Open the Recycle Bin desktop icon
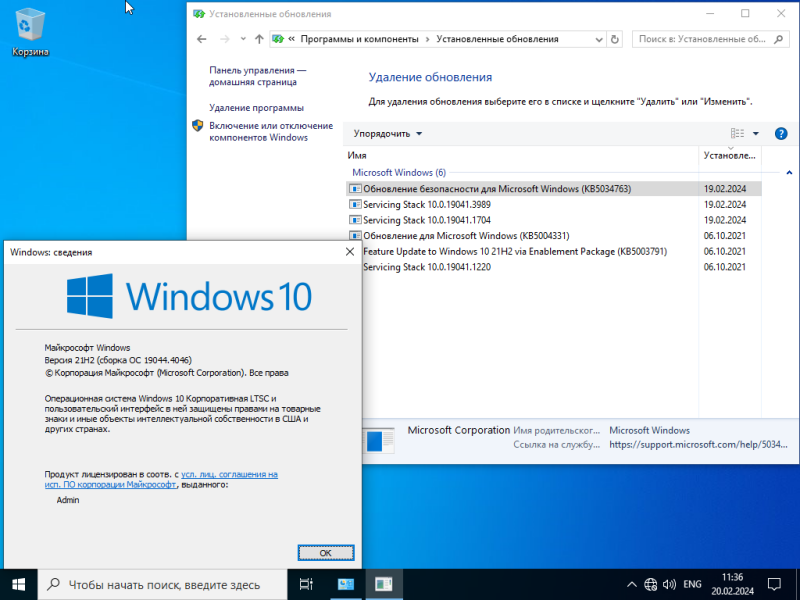The height and width of the screenshot is (600, 800). click(x=31, y=32)
